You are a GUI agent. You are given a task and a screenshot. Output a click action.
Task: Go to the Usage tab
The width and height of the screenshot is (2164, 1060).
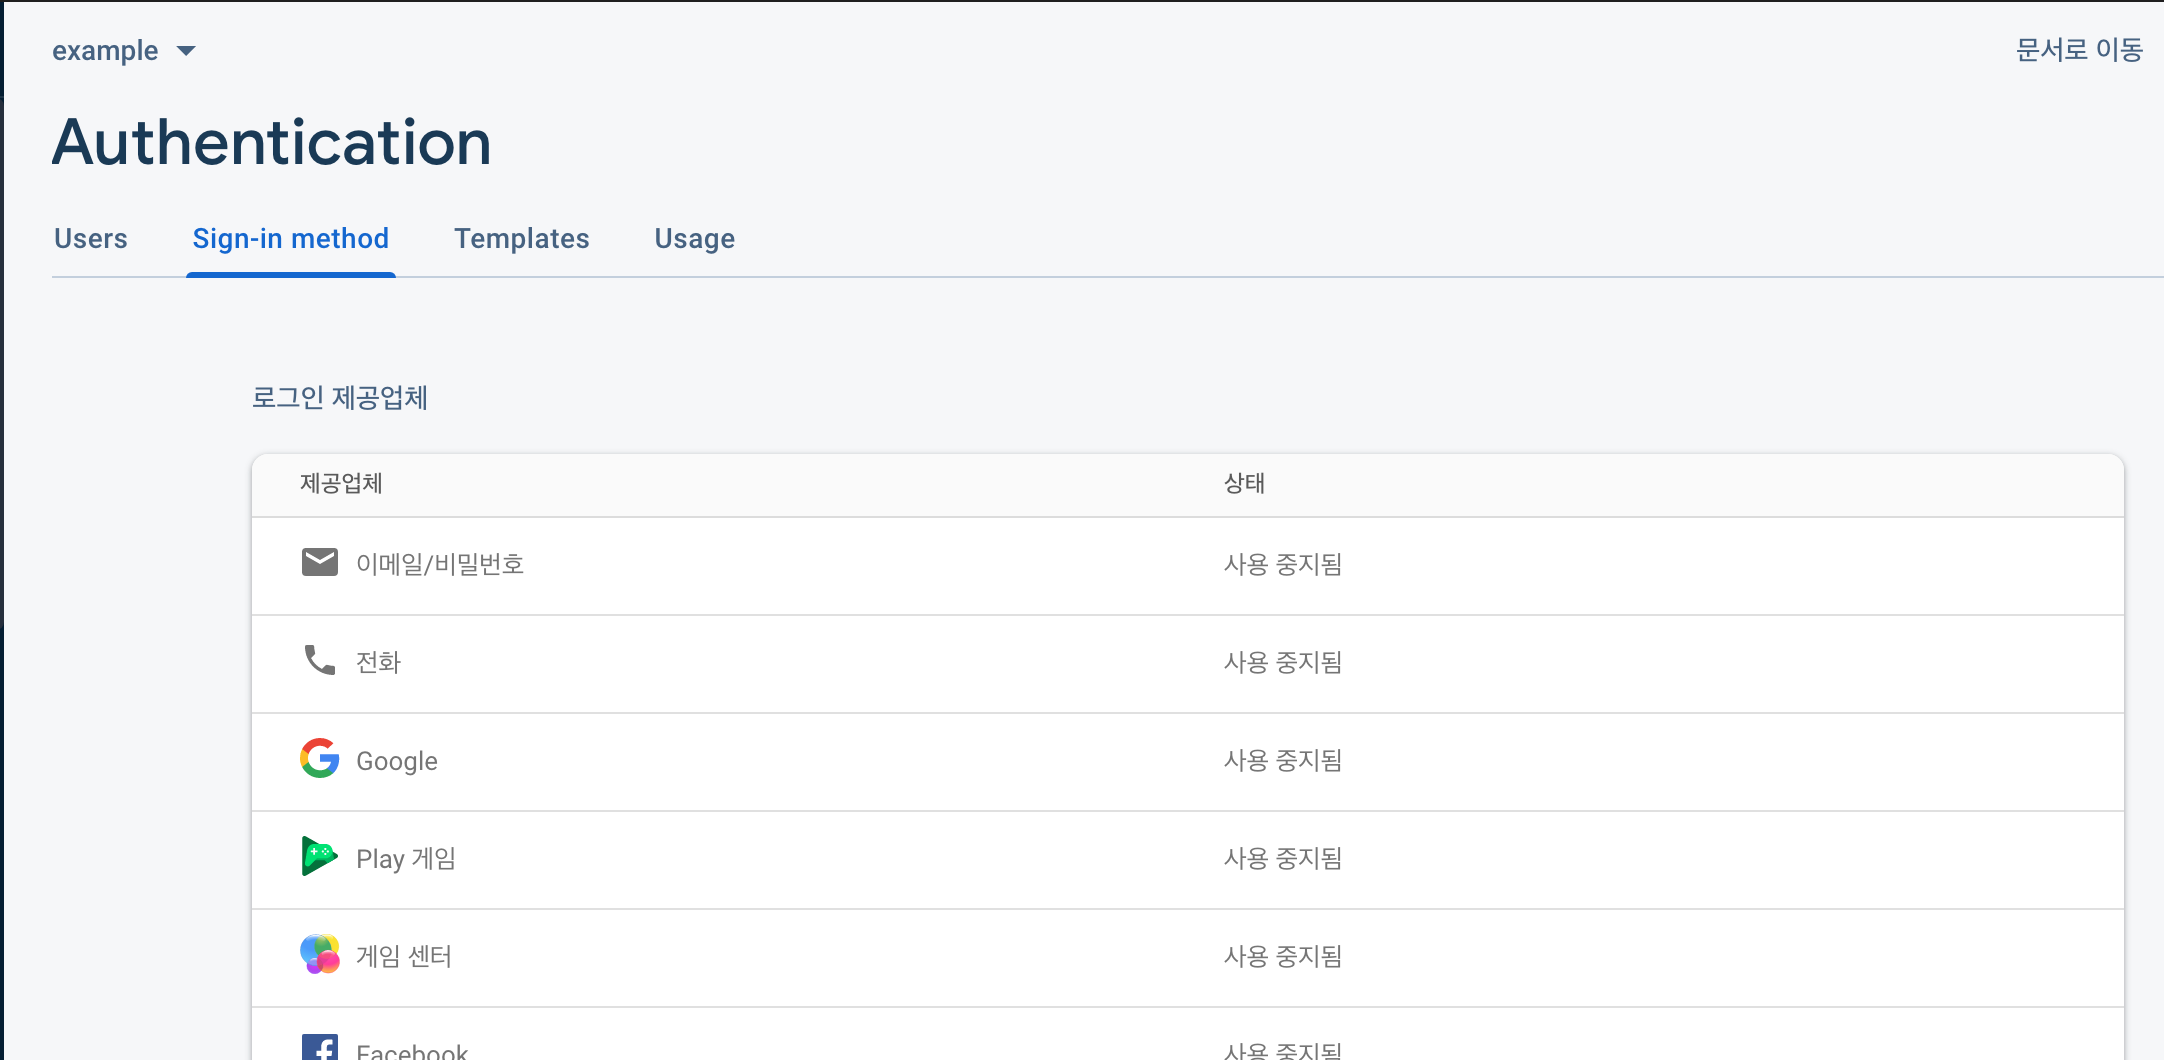tap(695, 239)
